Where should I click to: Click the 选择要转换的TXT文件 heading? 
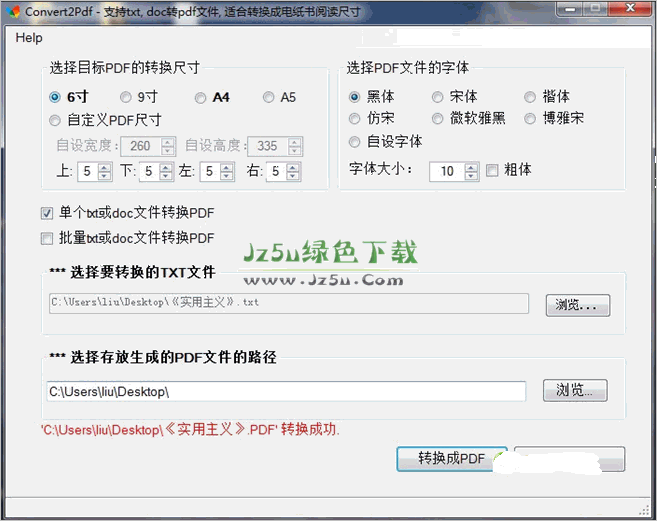coord(132,272)
